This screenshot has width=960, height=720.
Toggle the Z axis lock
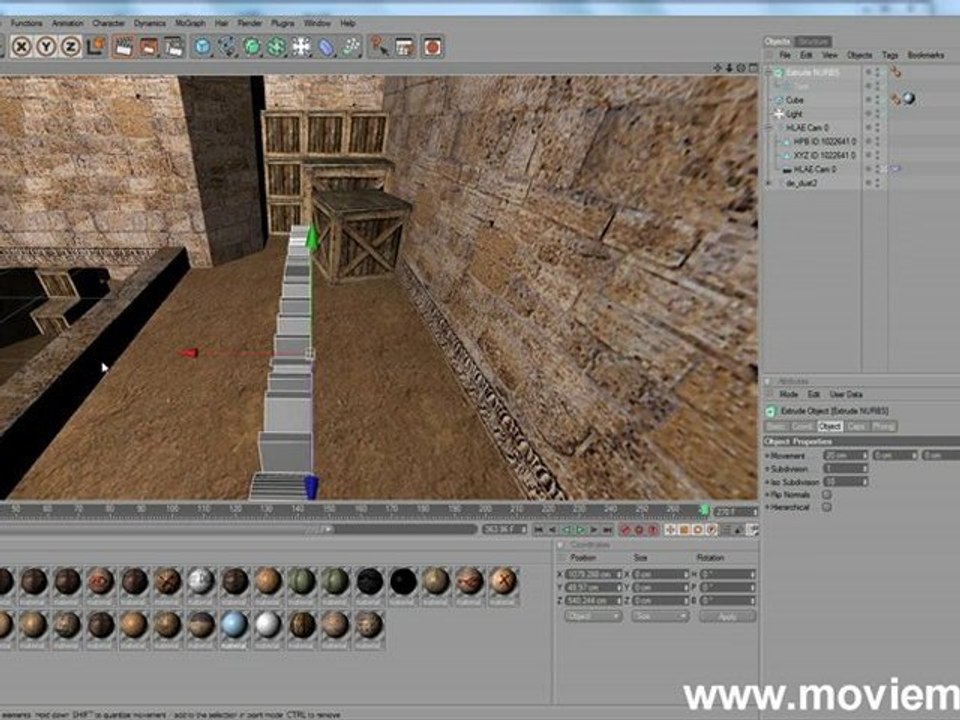click(70, 47)
